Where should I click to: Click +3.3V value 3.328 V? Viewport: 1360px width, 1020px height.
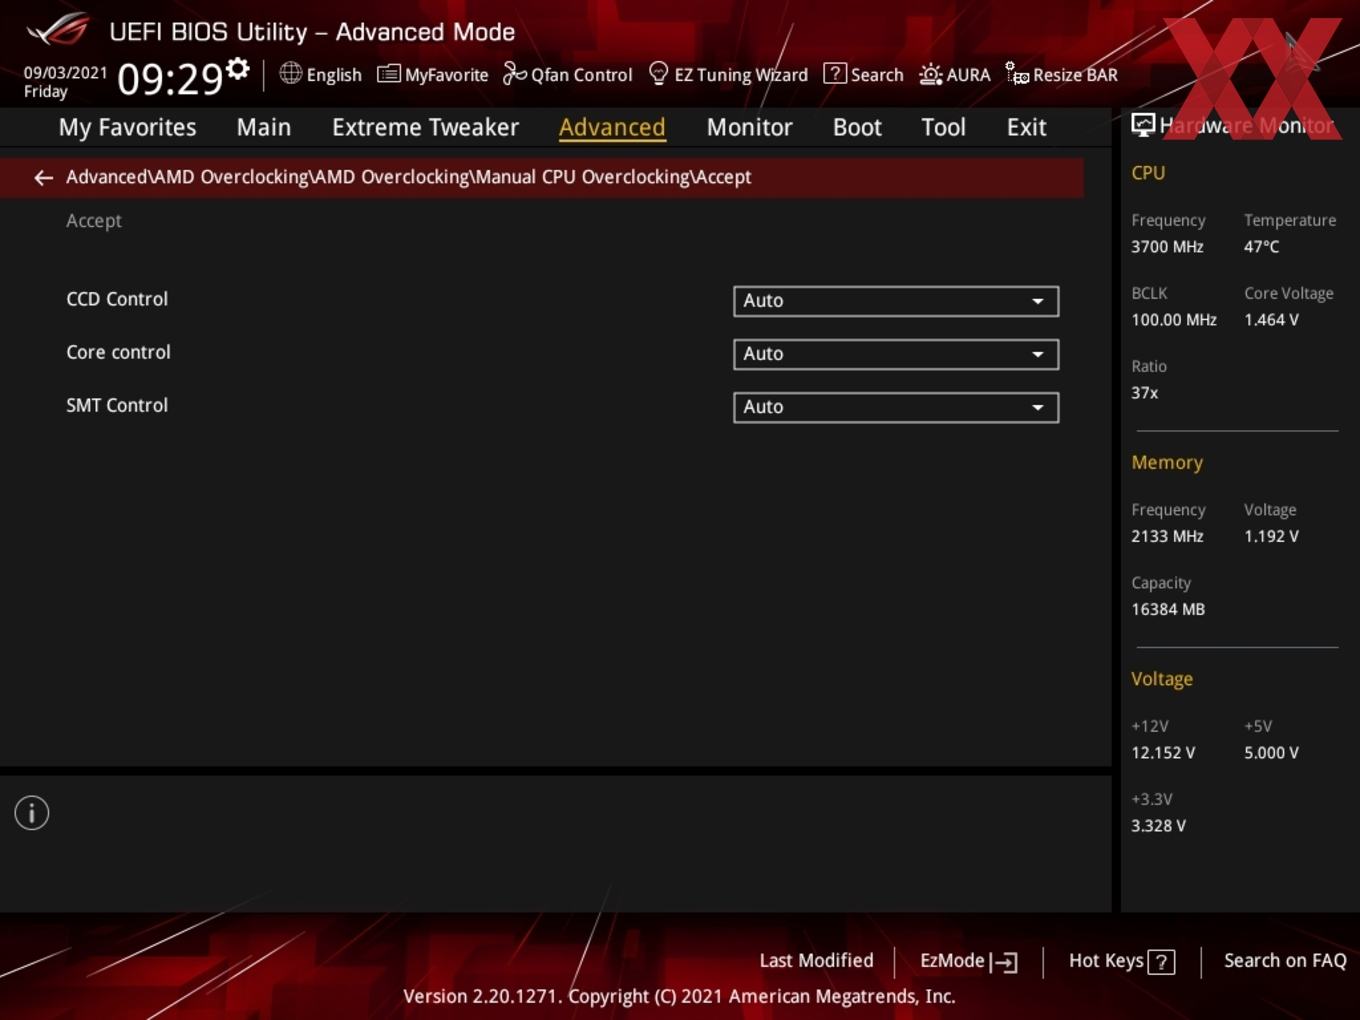tap(1158, 826)
